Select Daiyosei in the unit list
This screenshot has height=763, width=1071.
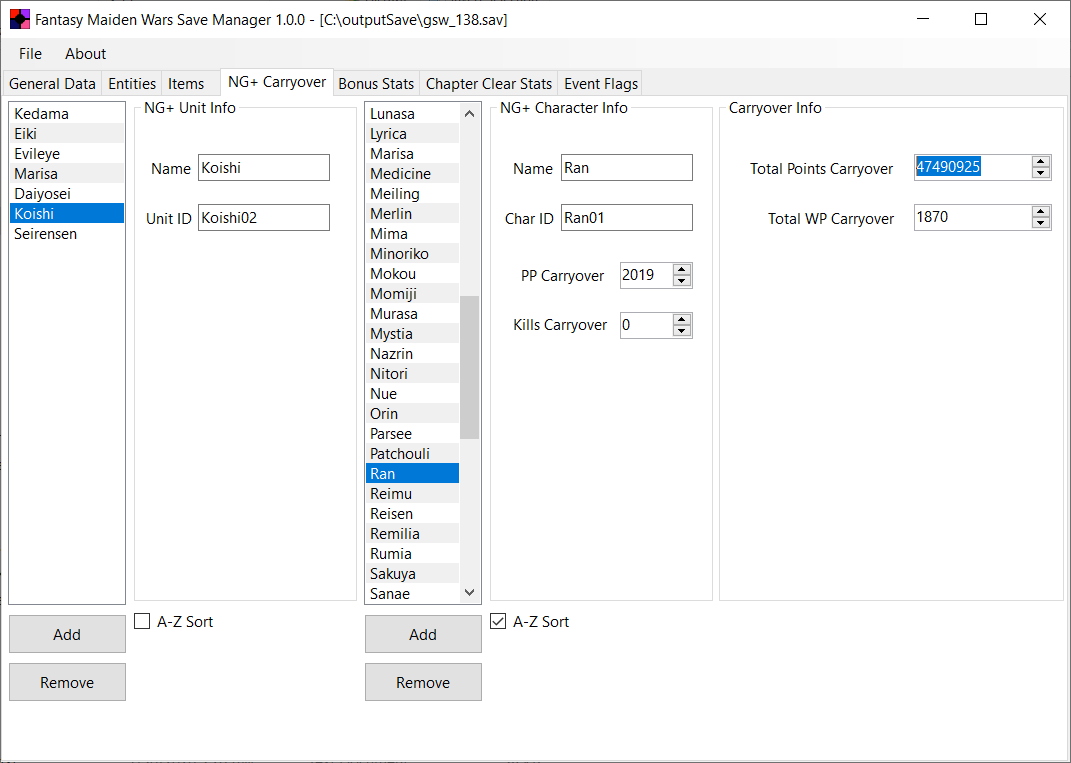[x=67, y=193]
